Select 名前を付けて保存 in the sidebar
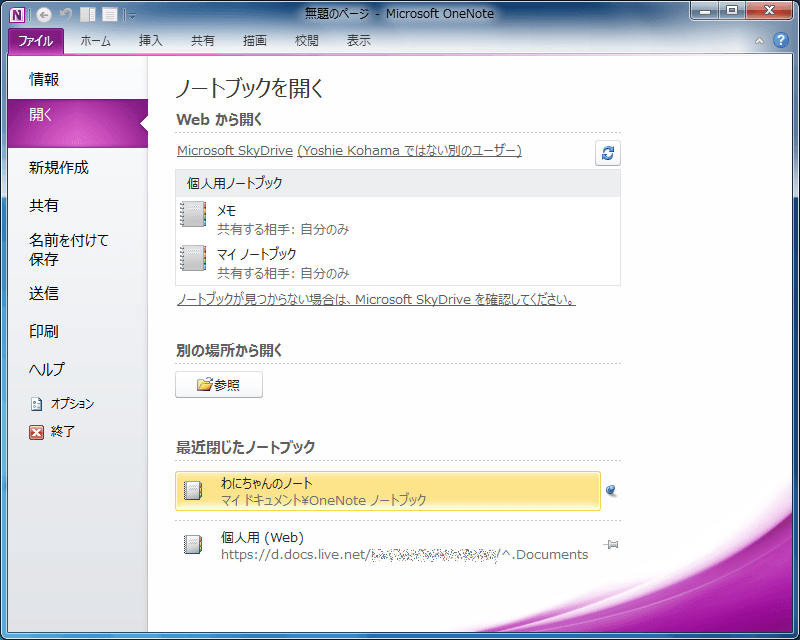The image size is (800, 640). tap(78, 250)
